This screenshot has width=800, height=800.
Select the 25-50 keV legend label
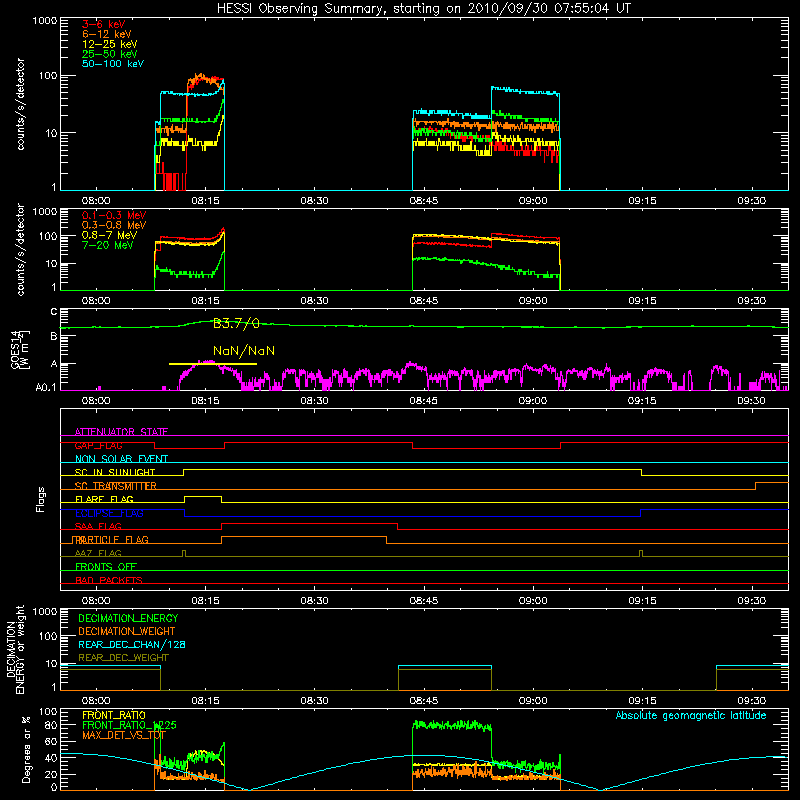(x=110, y=54)
